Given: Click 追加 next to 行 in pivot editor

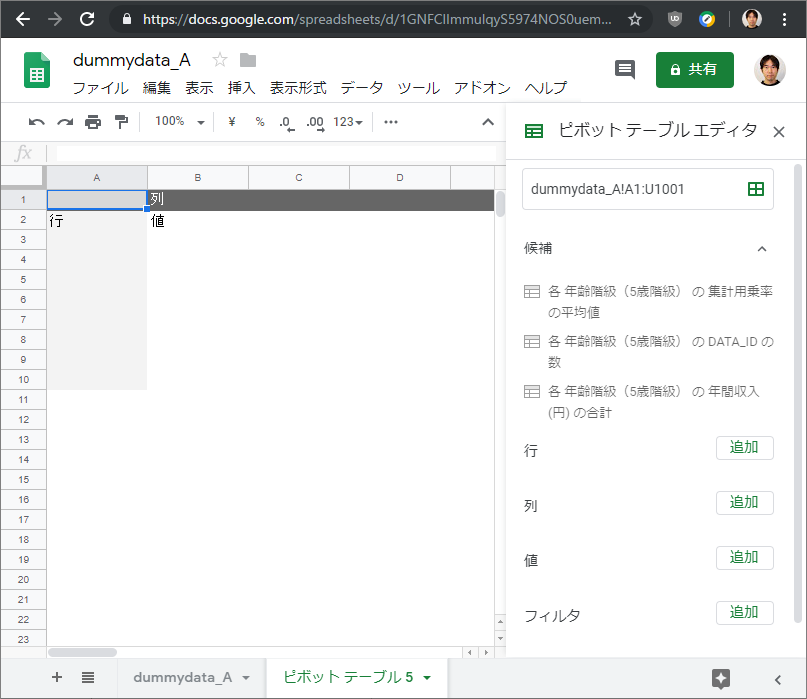Looking at the screenshot, I should pyautogui.click(x=745, y=448).
